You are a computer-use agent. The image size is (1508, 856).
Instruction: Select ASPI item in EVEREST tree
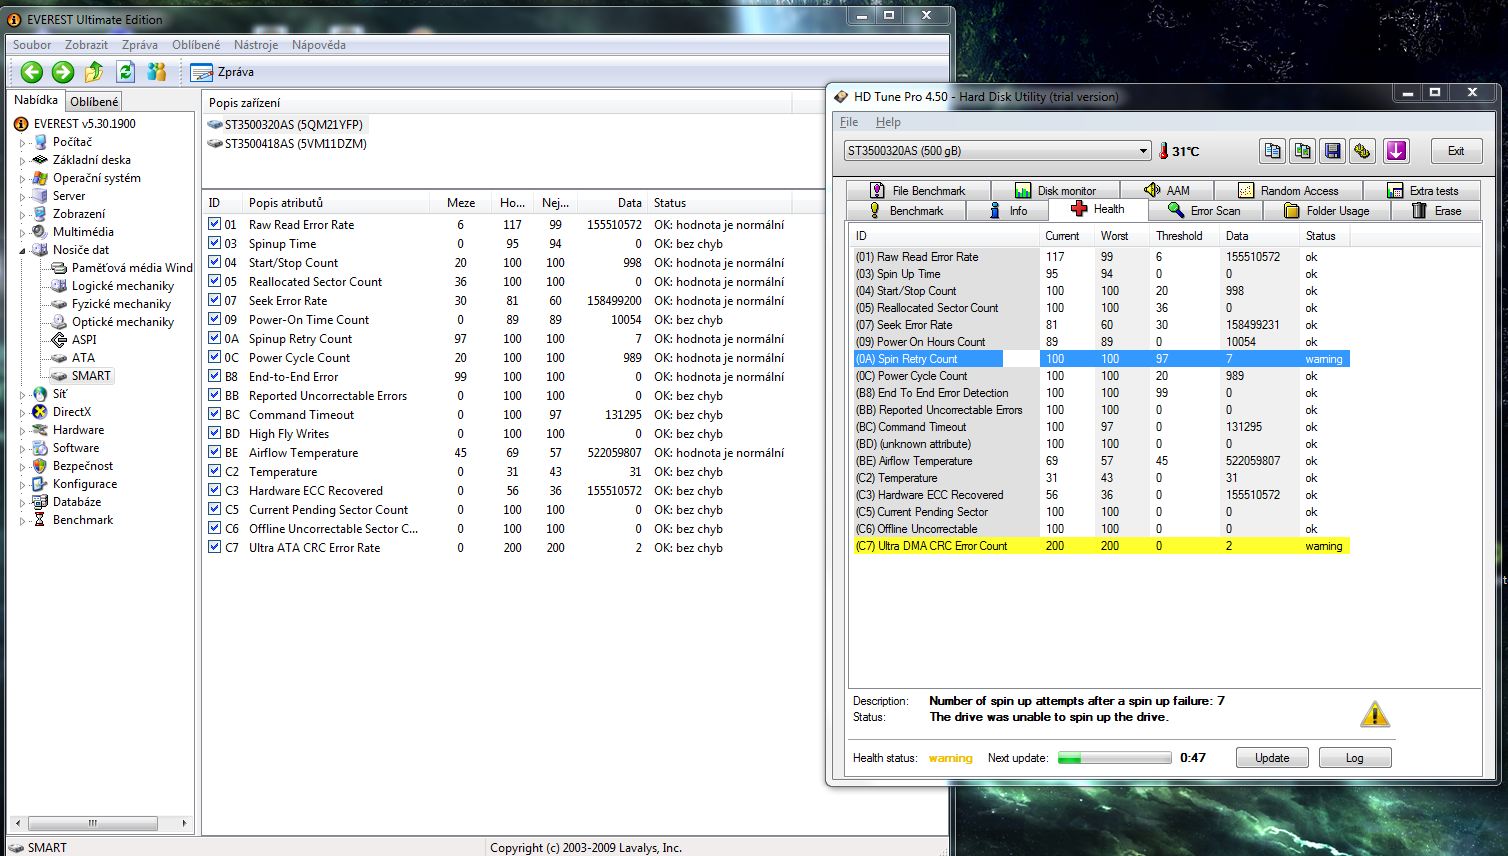click(84, 340)
